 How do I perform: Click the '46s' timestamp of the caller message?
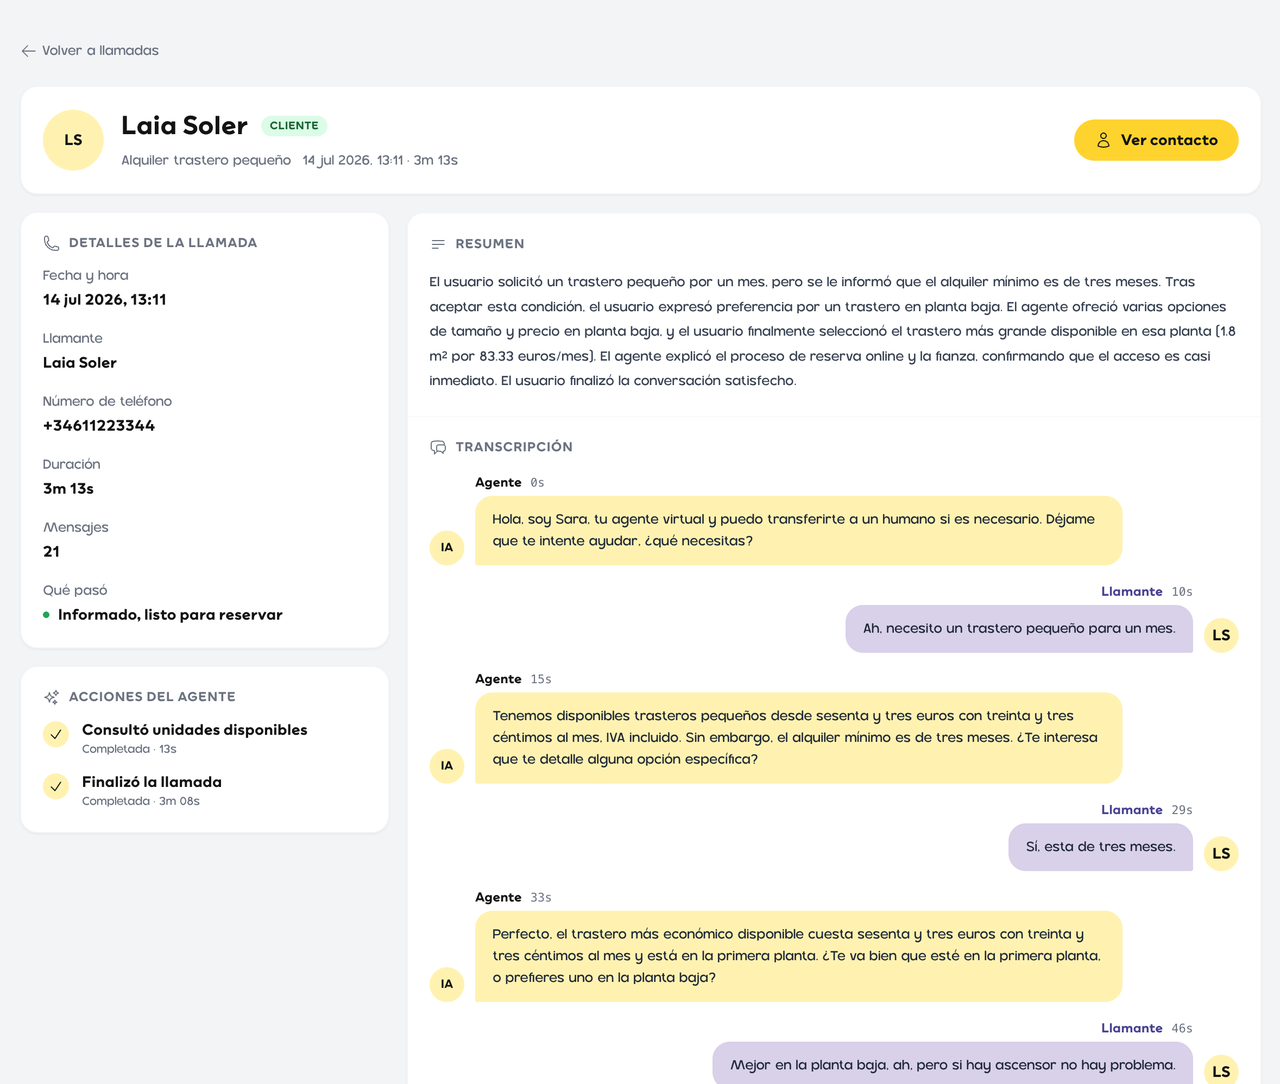pos(1182,1028)
